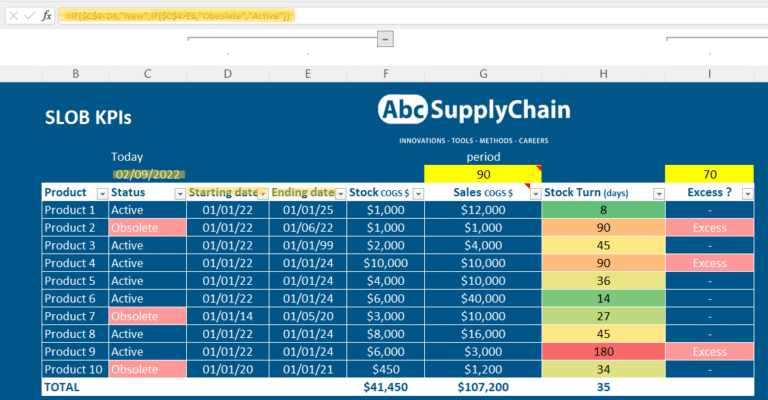The height and width of the screenshot is (400, 768).
Task: Select column E header
Action: (x=308, y=73)
